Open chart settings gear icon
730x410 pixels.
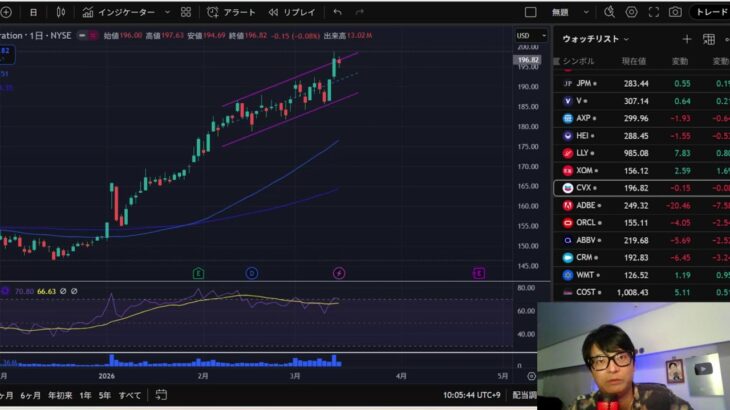[631, 12]
